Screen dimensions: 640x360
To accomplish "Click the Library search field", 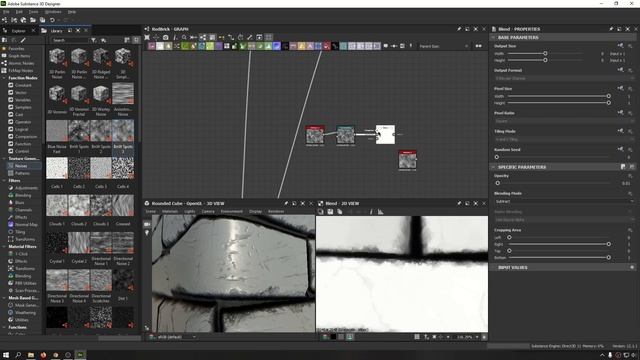I will [x=69, y=40].
